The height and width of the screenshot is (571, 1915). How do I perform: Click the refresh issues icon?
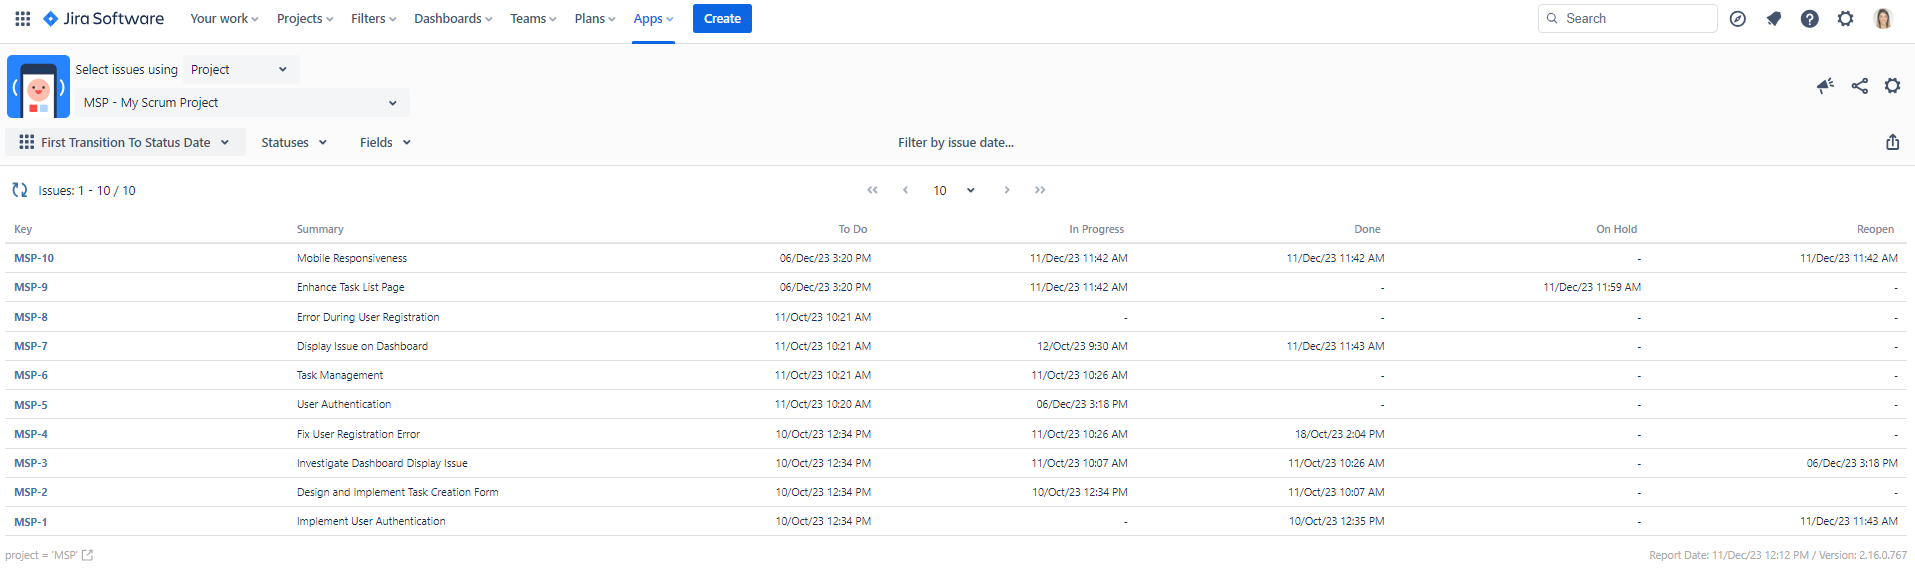tap(19, 190)
